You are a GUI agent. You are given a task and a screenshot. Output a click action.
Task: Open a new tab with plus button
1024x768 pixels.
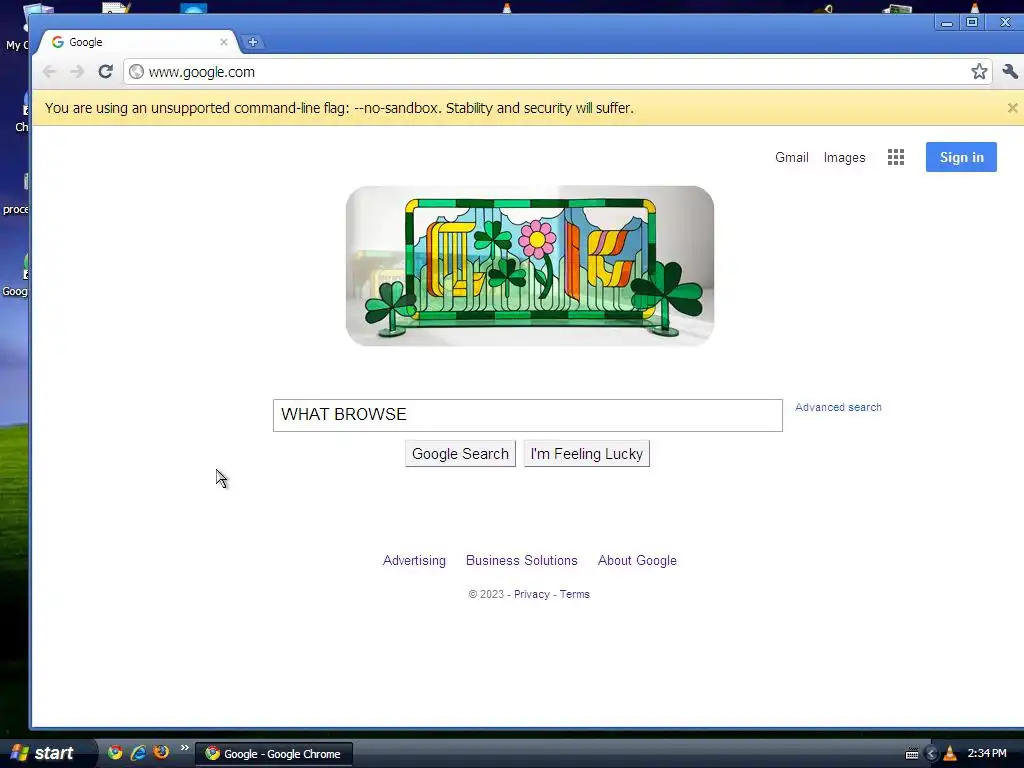pos(253,42)
